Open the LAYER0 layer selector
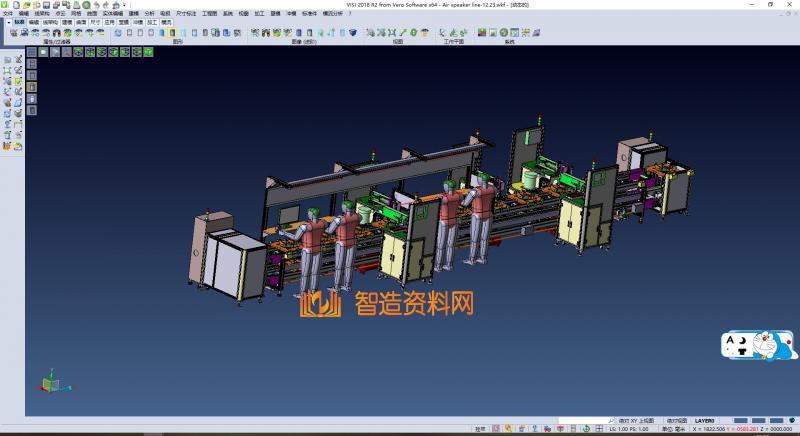This screenshot has width=800, height=436. tap(706, 420)
